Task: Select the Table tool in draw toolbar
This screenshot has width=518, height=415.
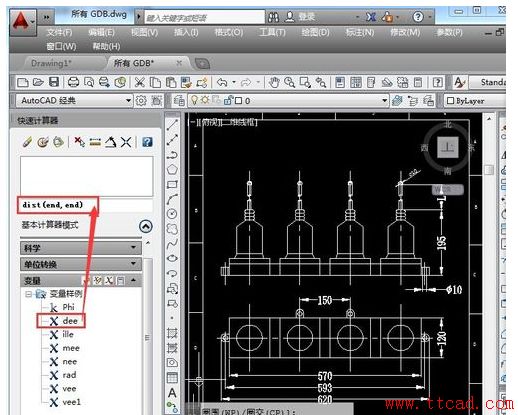Action: point(172,378)
